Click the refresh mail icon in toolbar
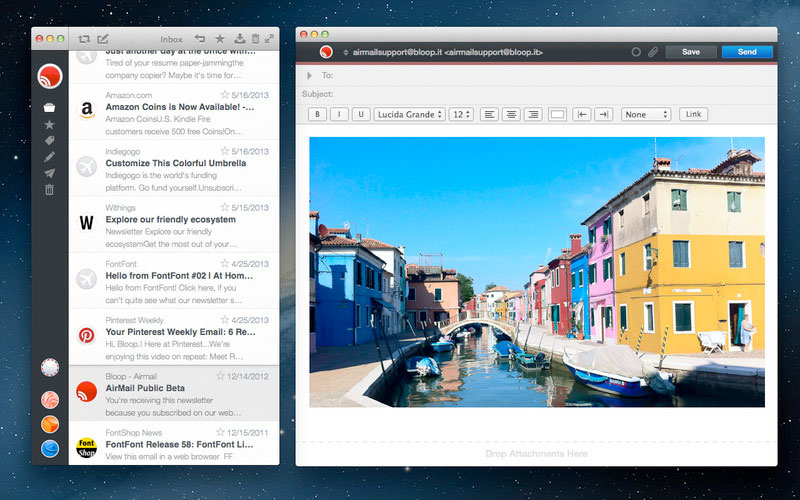800x500 pixels. pos(84,39)
